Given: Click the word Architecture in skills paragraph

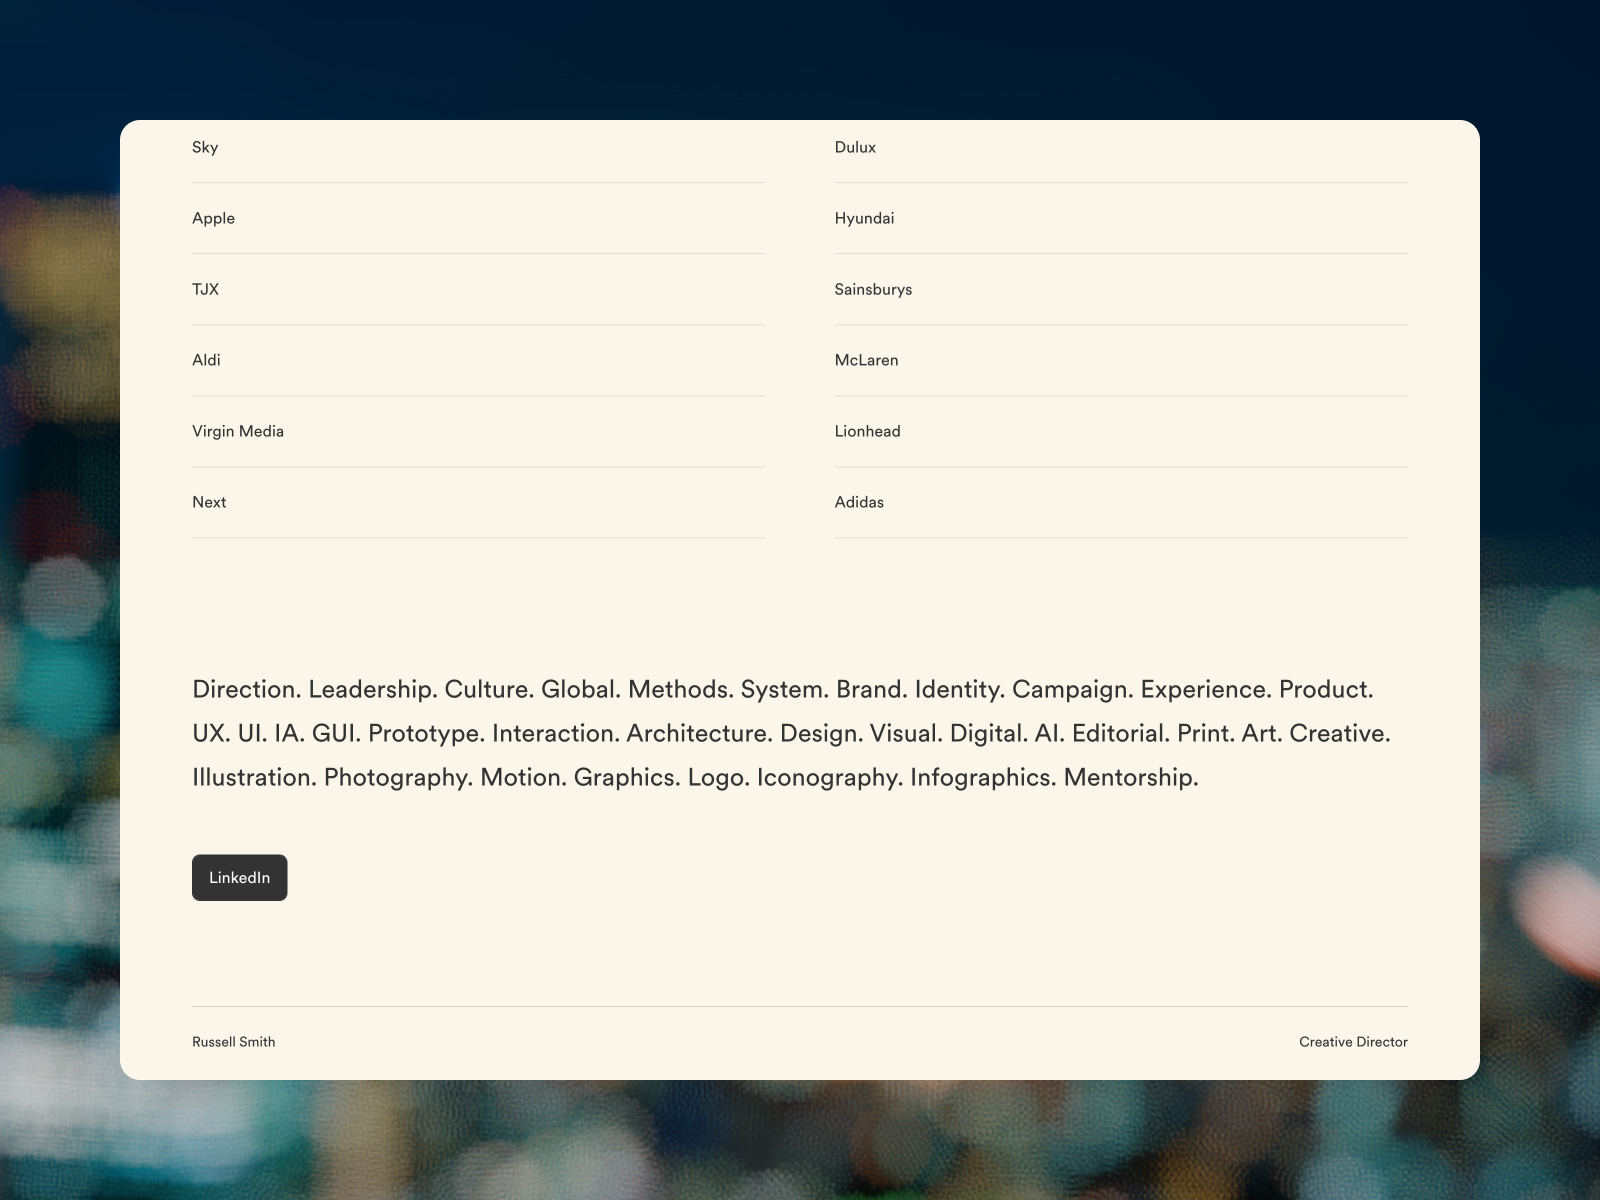Looking at the screenshot, I should pyautogui.click(x=699, y=733).
